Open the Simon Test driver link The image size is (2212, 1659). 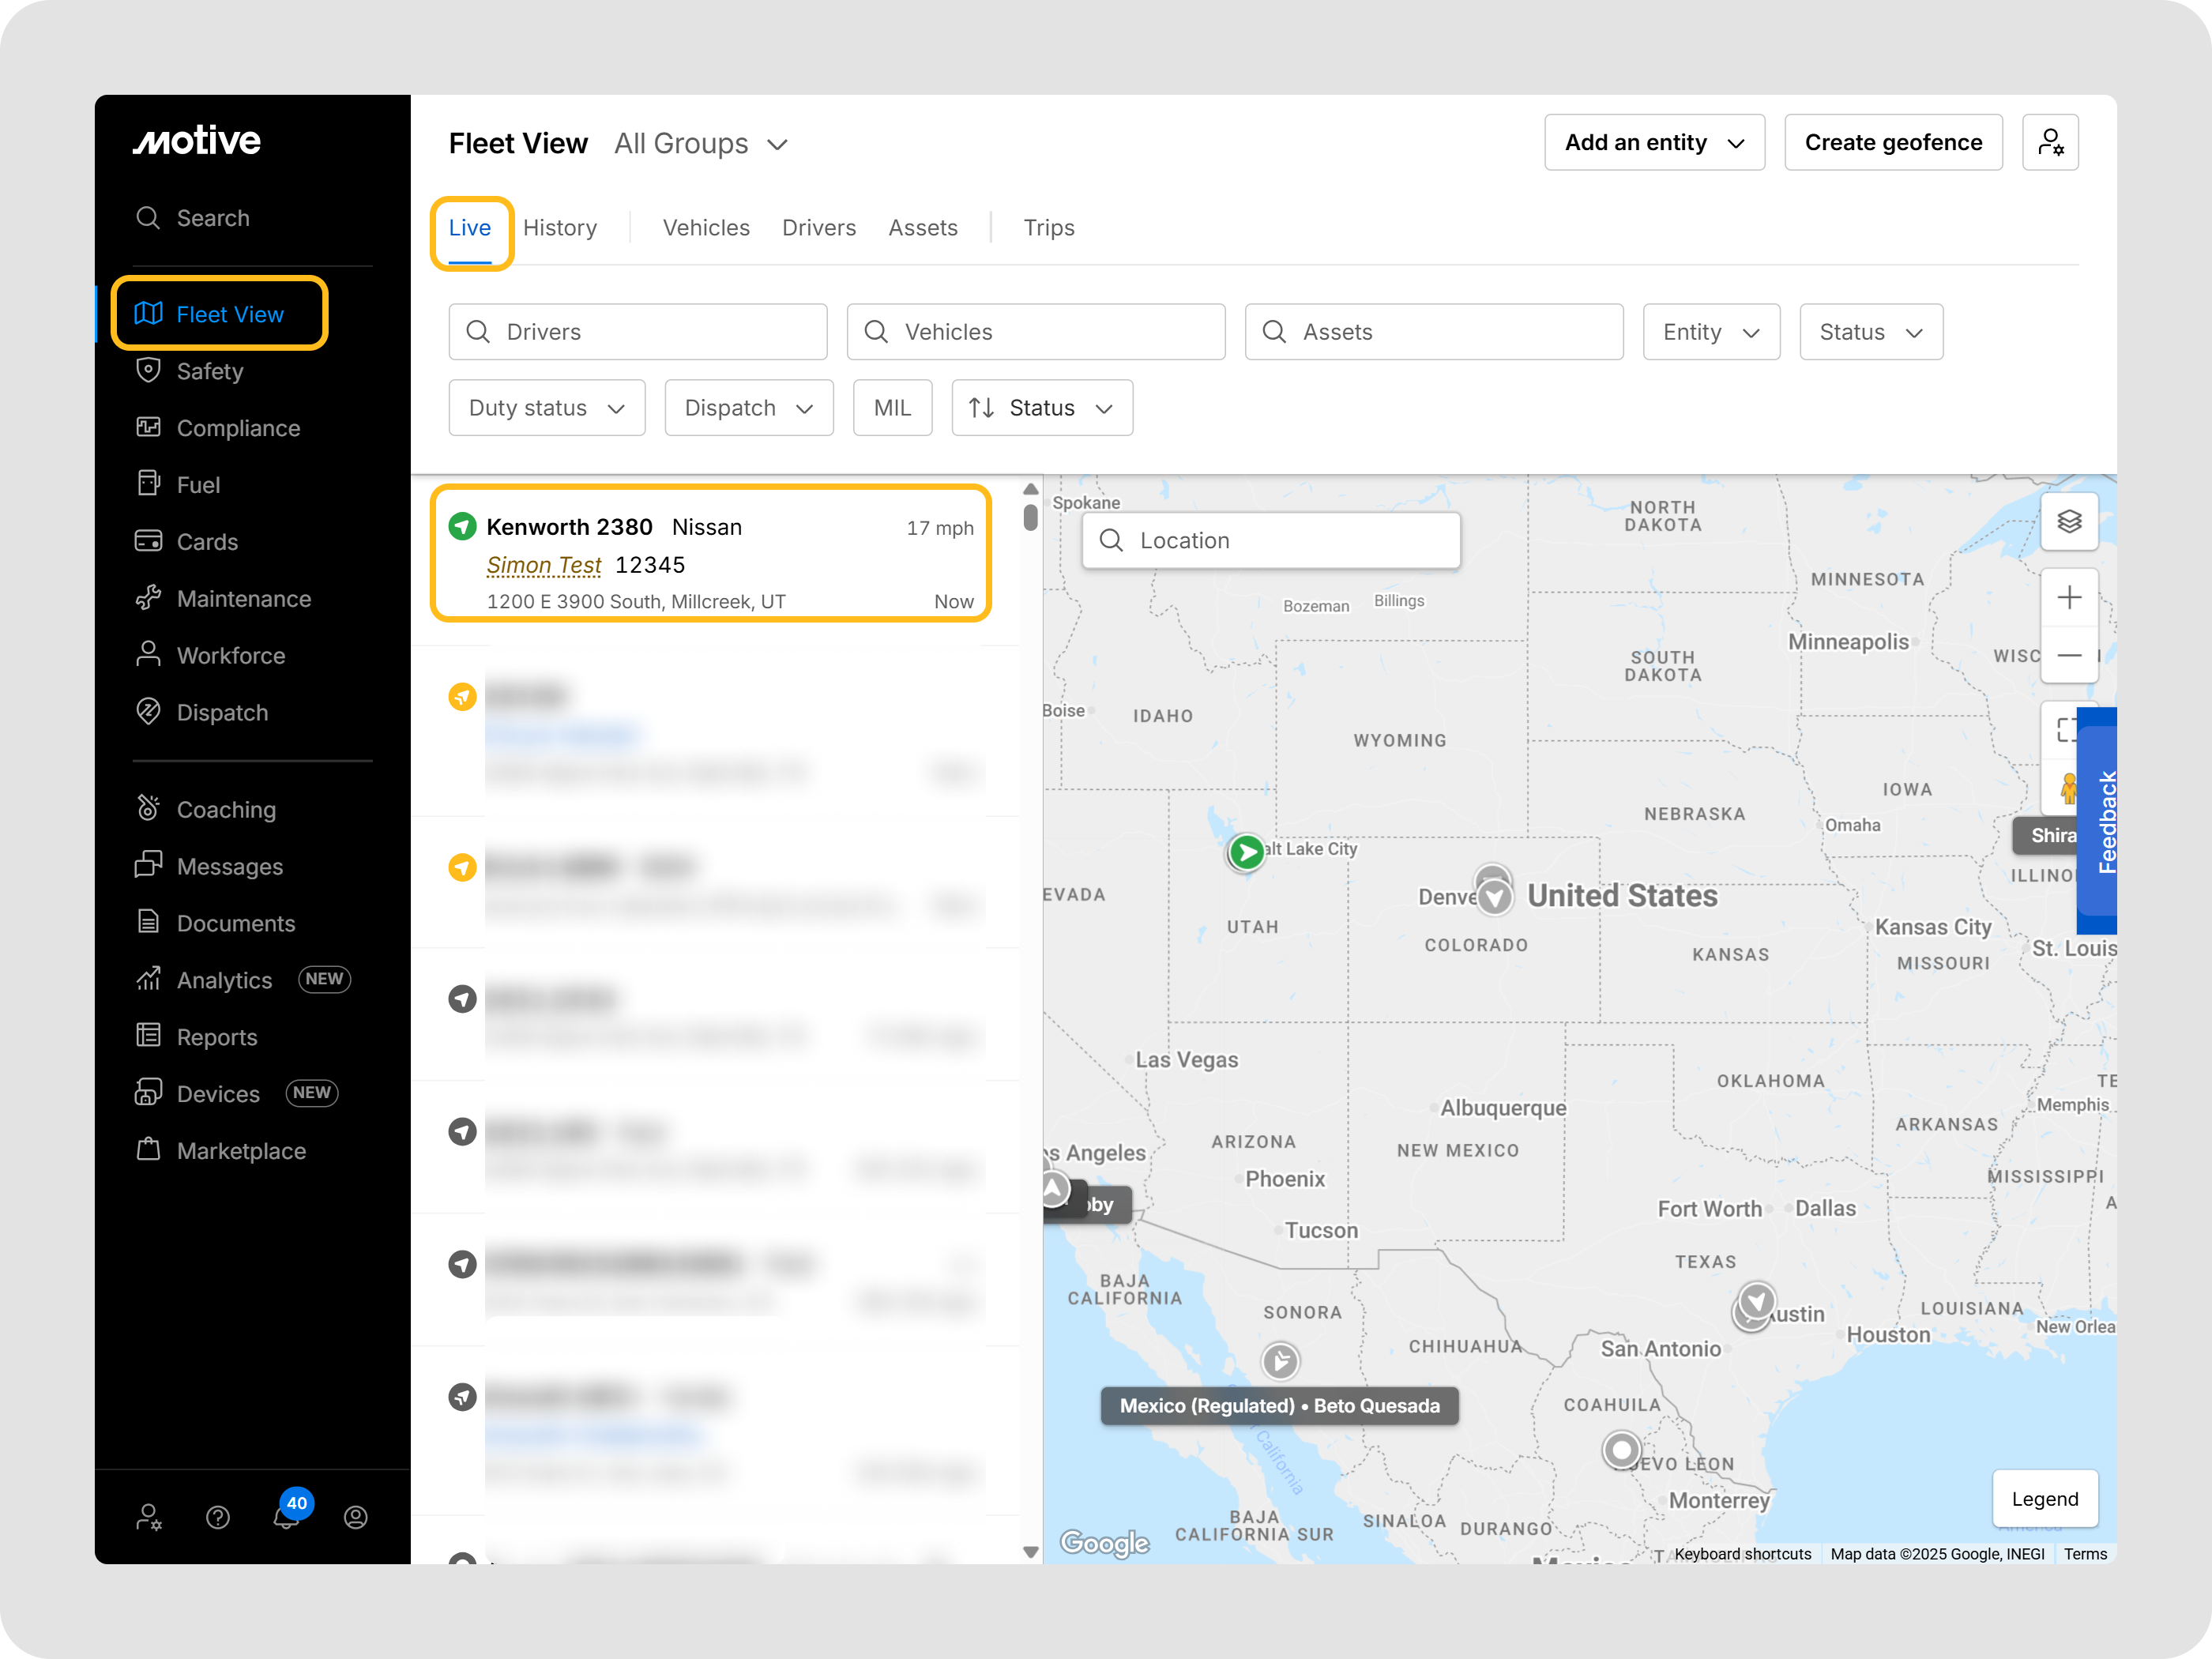(x=543, y=565)
